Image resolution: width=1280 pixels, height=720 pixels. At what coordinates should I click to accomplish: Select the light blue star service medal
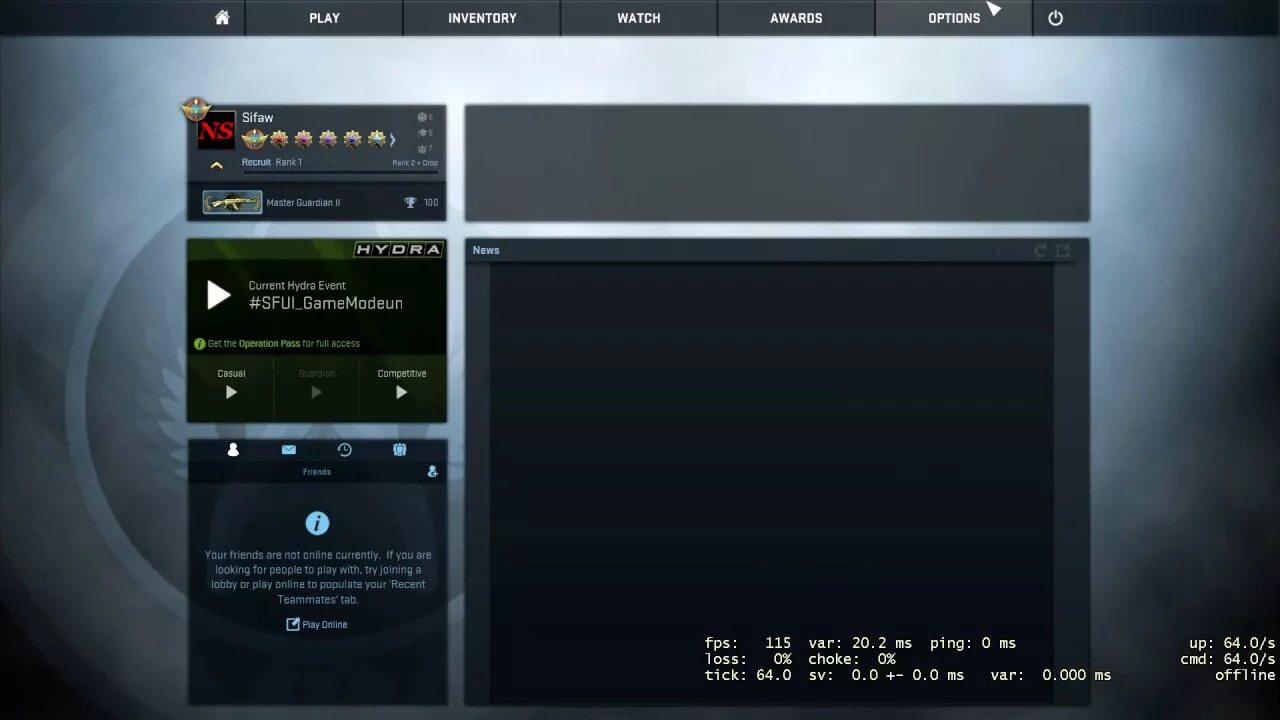pyautogui.click(x=376, y=139)
